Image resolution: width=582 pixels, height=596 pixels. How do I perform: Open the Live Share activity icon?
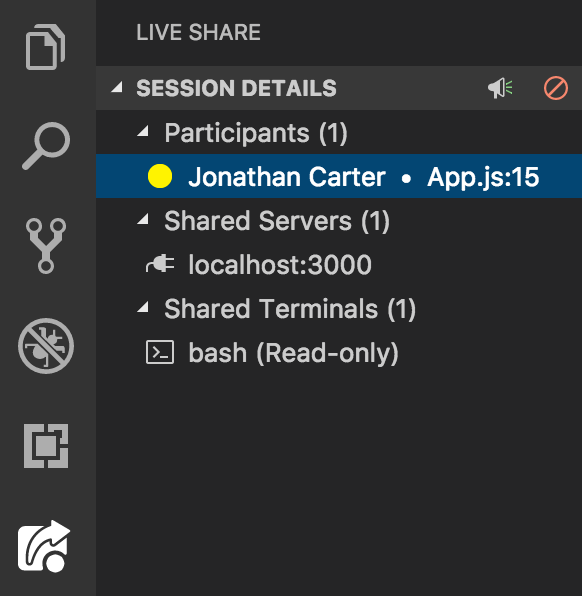[x=44, y=546]
